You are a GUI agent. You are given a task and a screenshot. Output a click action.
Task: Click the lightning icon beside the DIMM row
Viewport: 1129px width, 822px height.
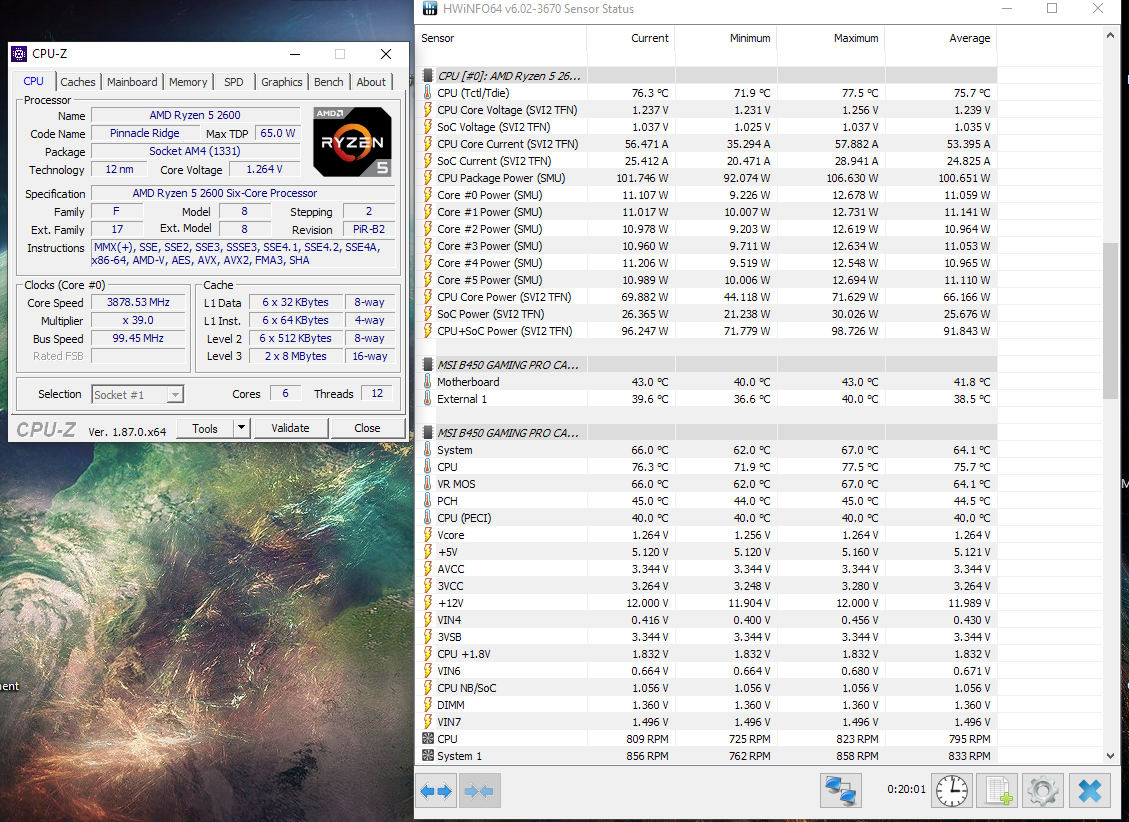click(428, 705)
